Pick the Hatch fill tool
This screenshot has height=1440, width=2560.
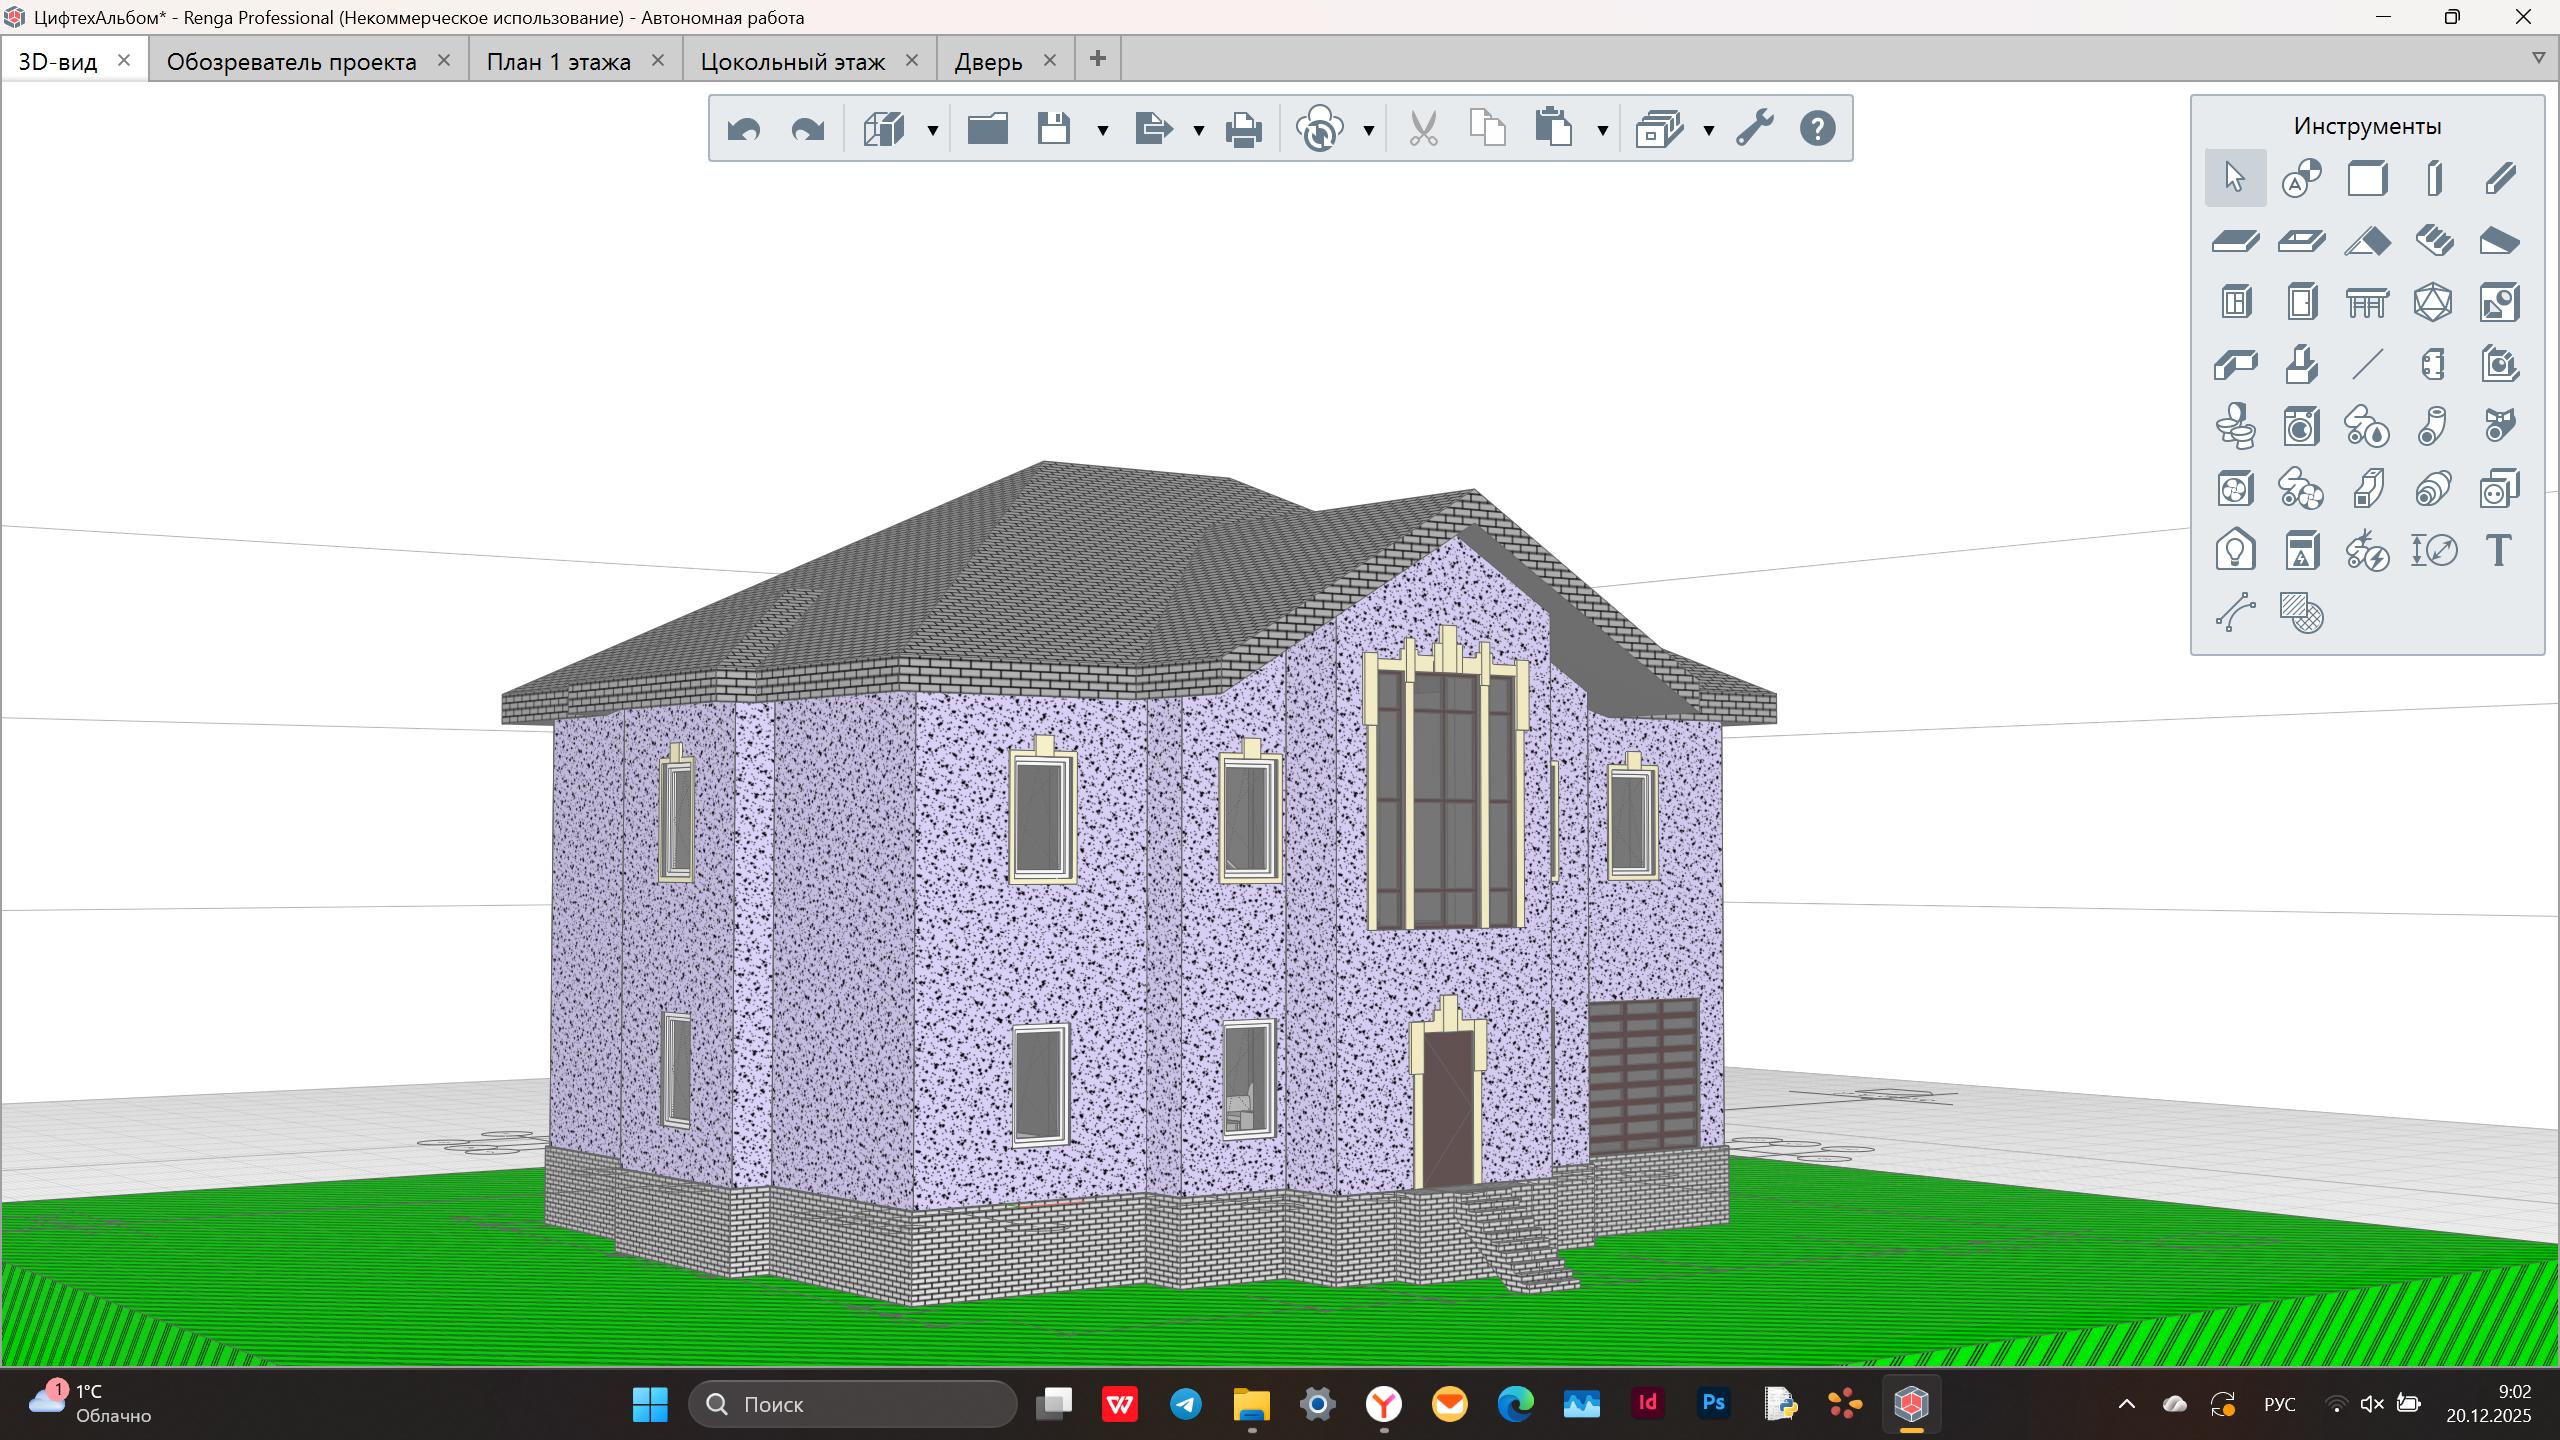pos(2301,613)
